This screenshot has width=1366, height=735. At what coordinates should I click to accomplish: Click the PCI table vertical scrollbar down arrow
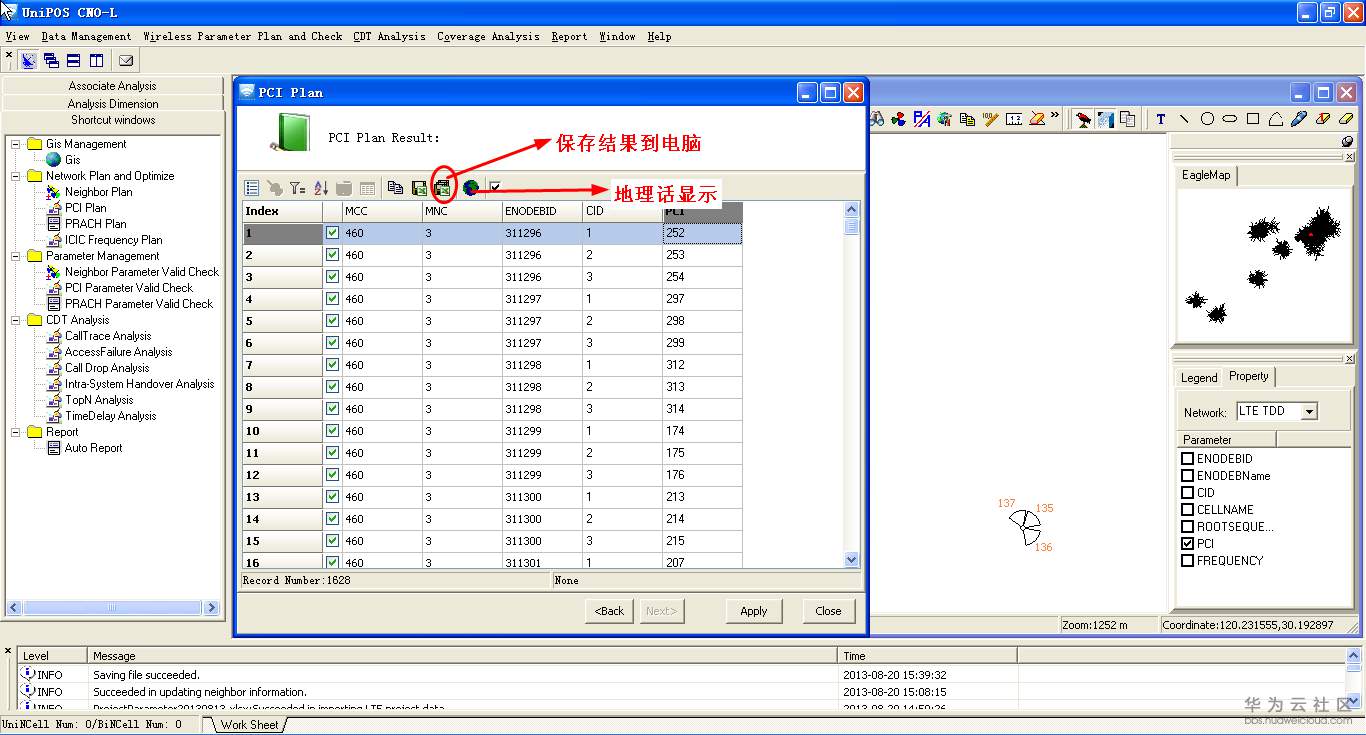852,560
